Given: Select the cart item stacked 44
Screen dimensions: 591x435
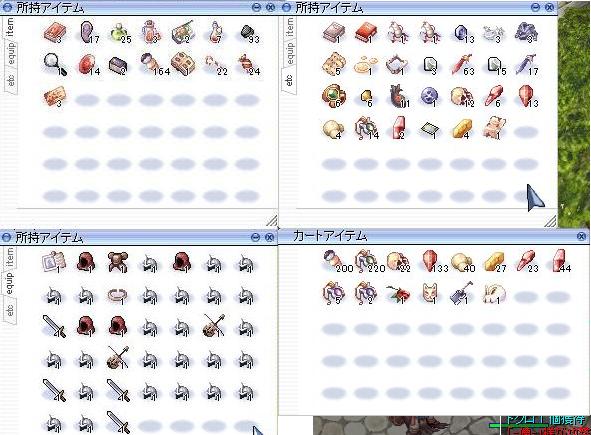Looking at the screenshot, I should (559, 261).
